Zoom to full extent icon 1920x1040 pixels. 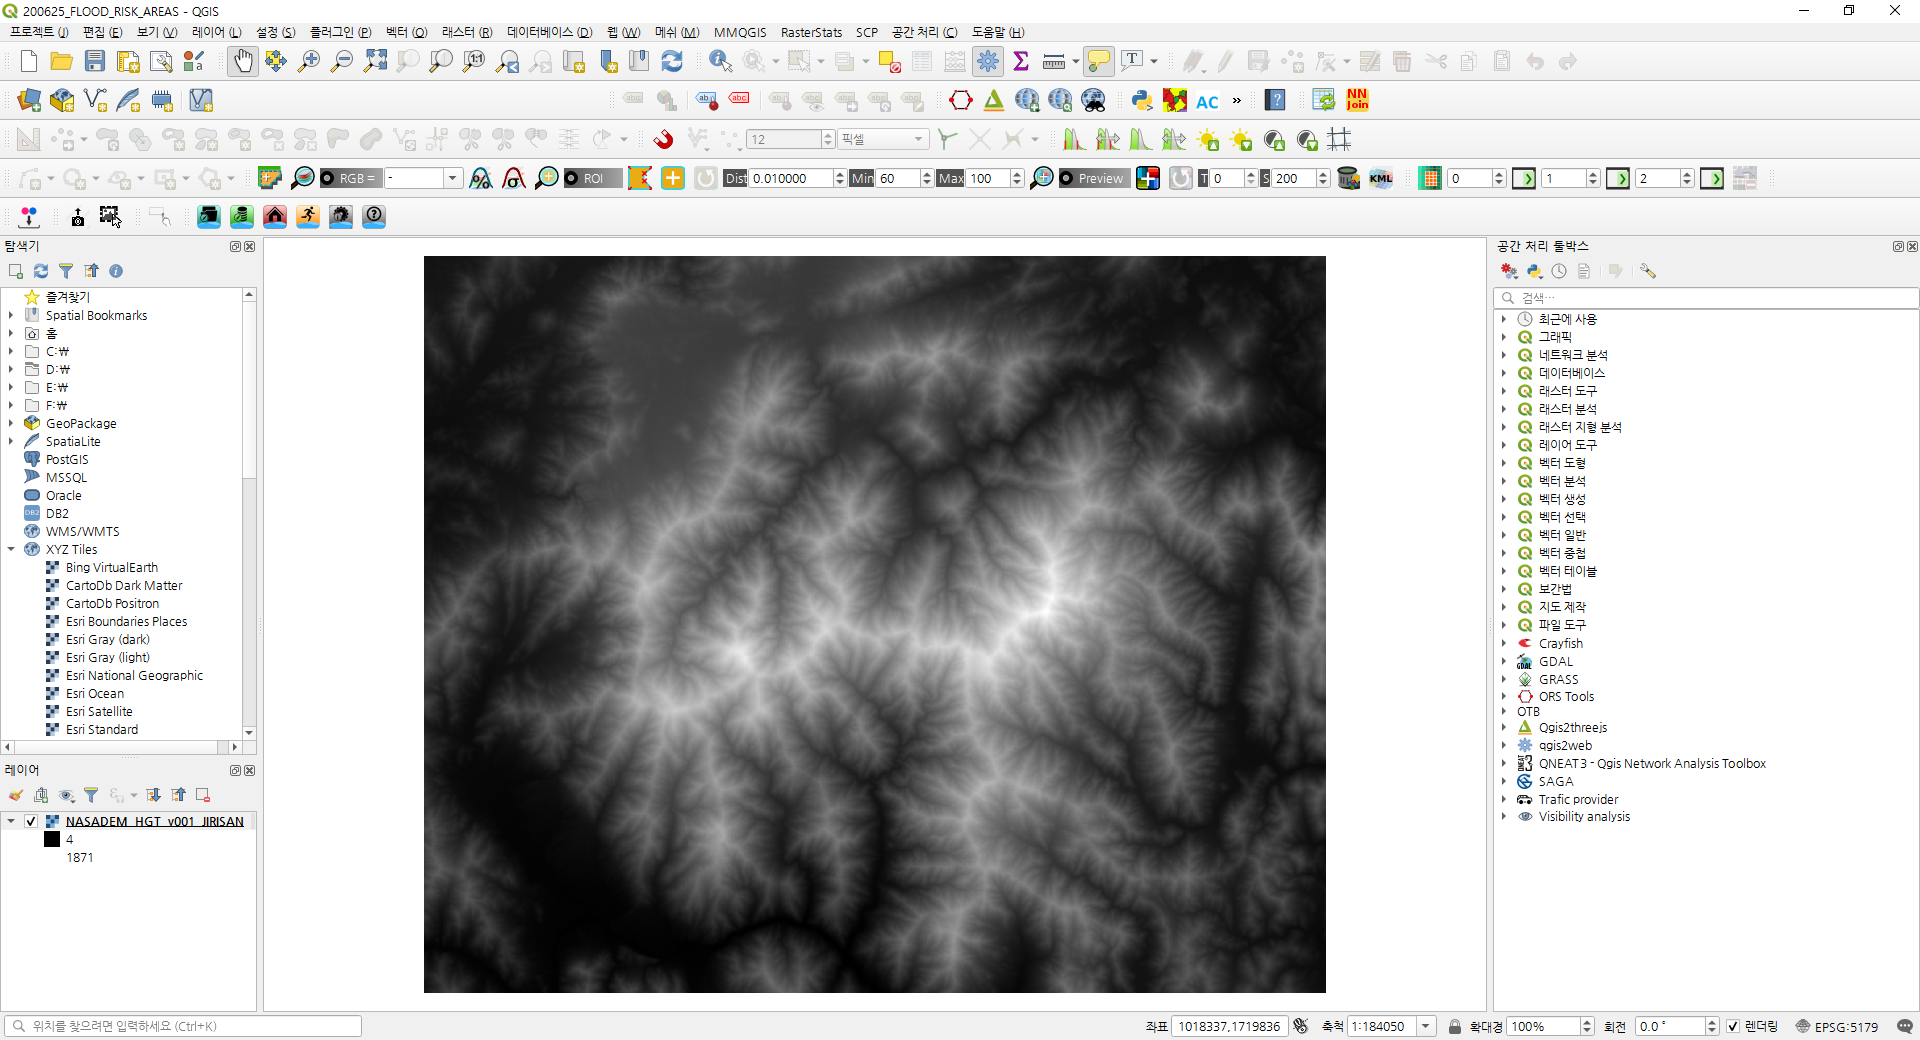click(x=375, y=62)
